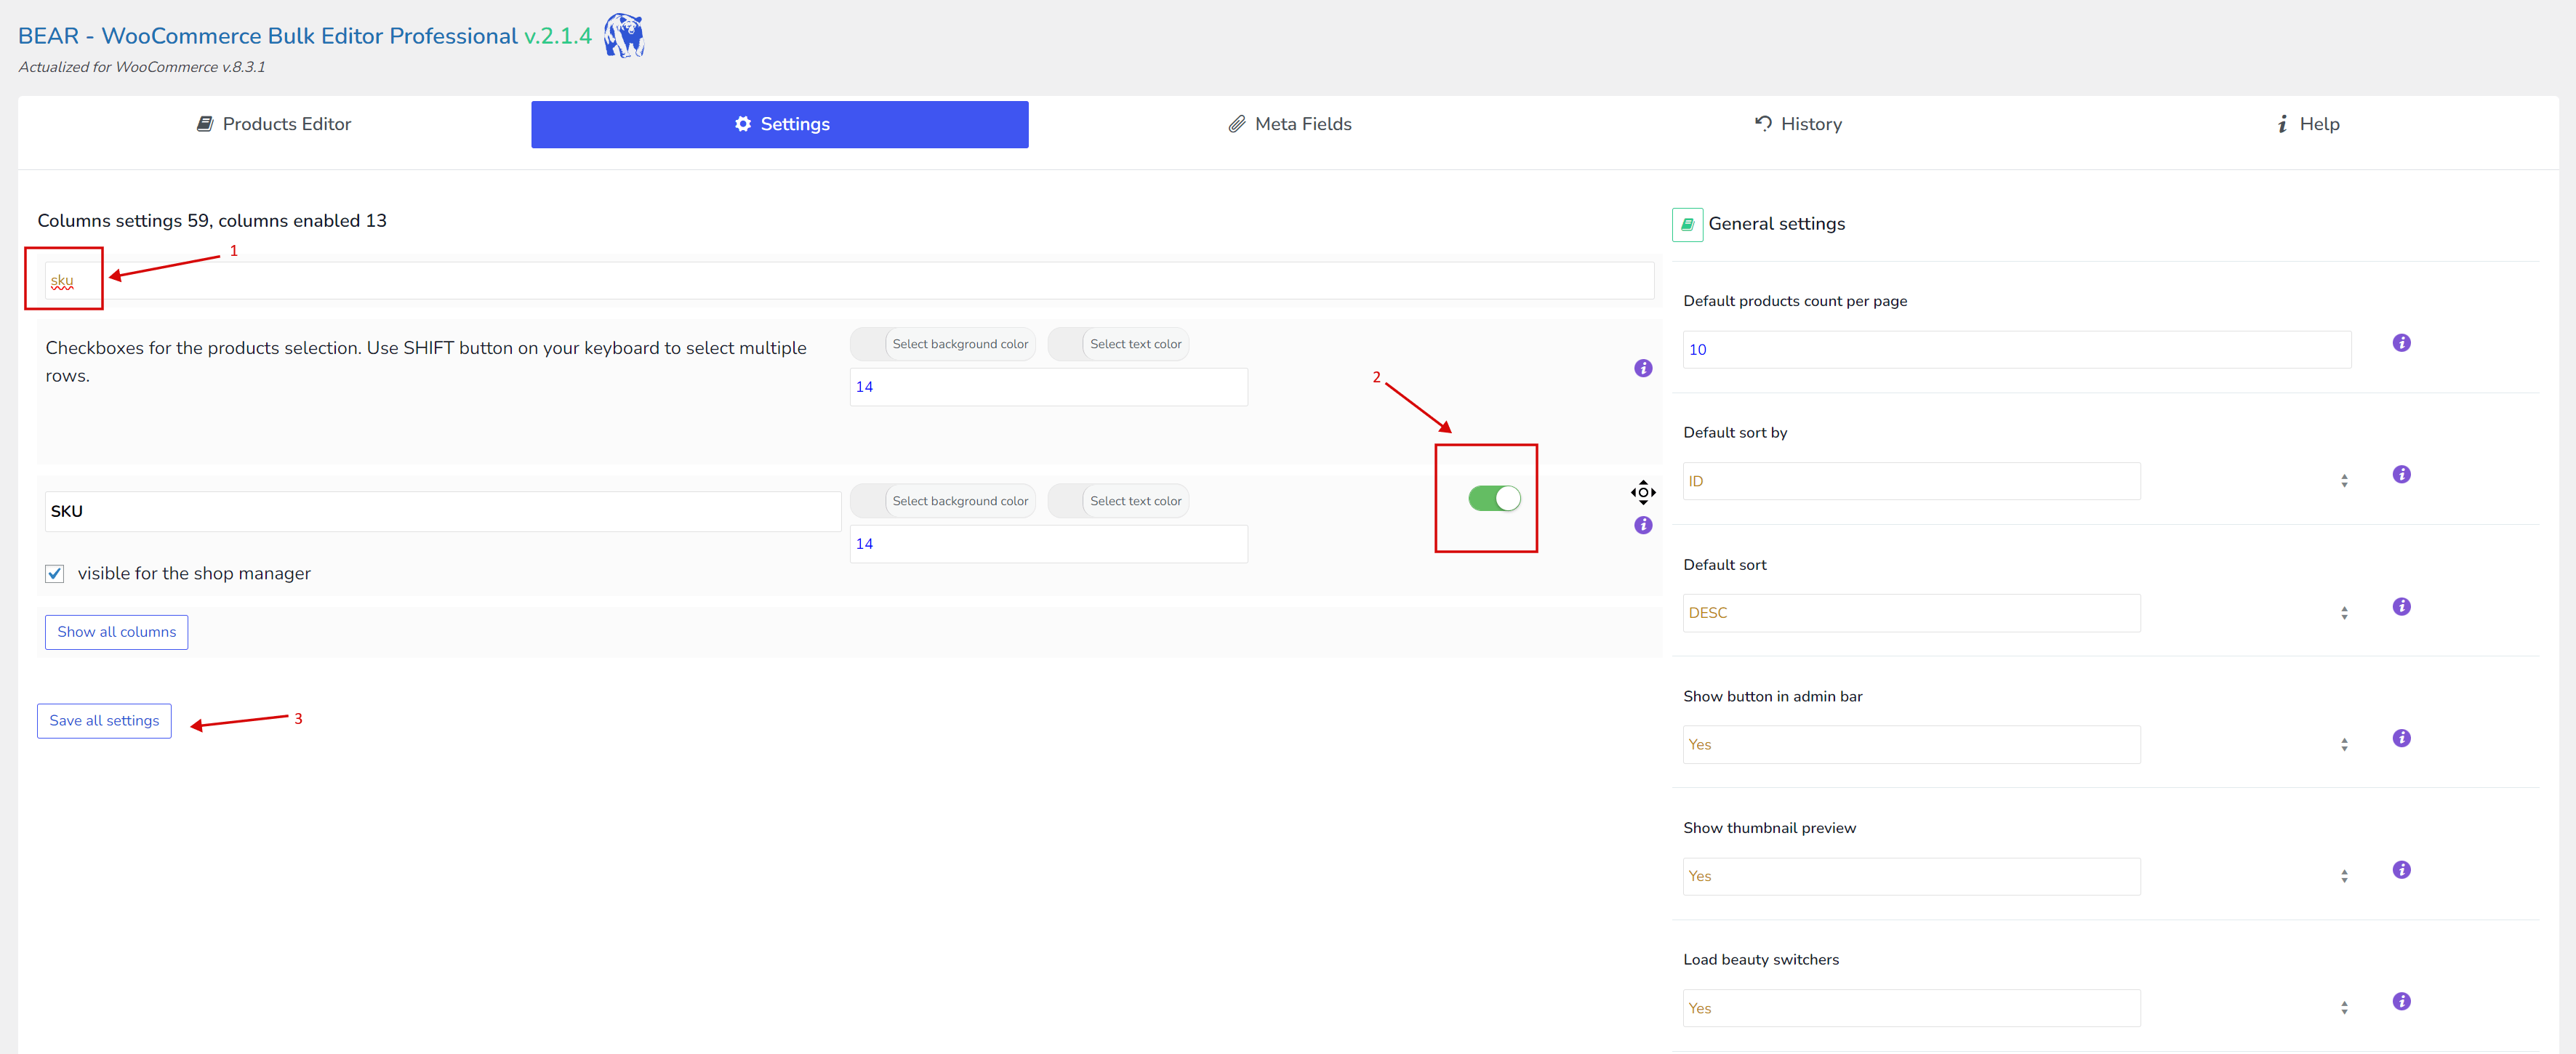Click the info "i" icon beside Help
Viewport: 2576px width, 1054px height.
tap(2282, 124)
